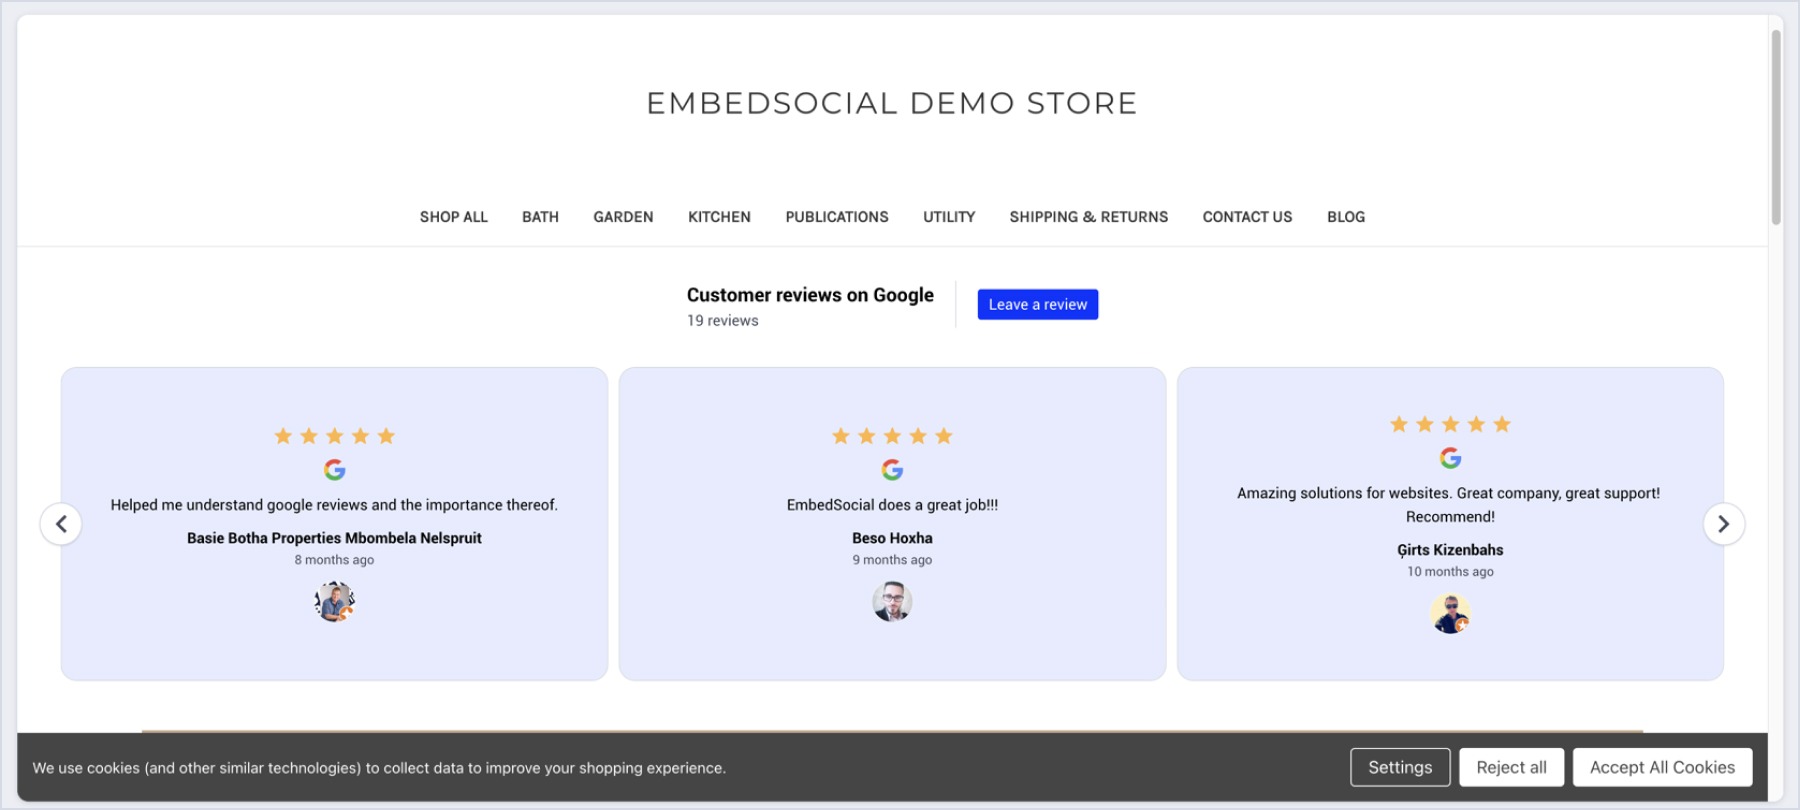Click Google logo in Beso Hoxha review
This screenshot has height=810, width=1800.
(892, 469)
